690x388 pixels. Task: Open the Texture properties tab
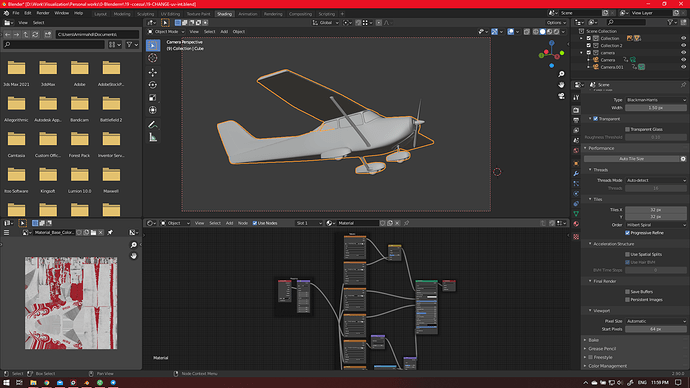pyautogui.click(x=576, y=237)
